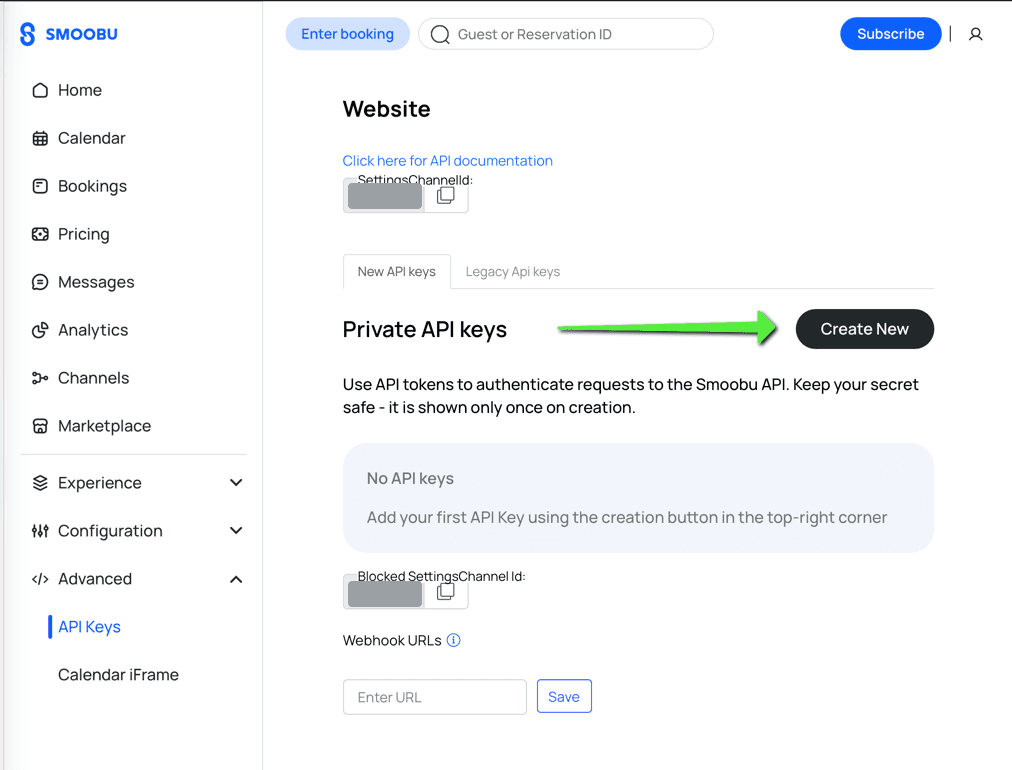
Task: Expand the Configuration menu chevron
Action: pos(236,531)
